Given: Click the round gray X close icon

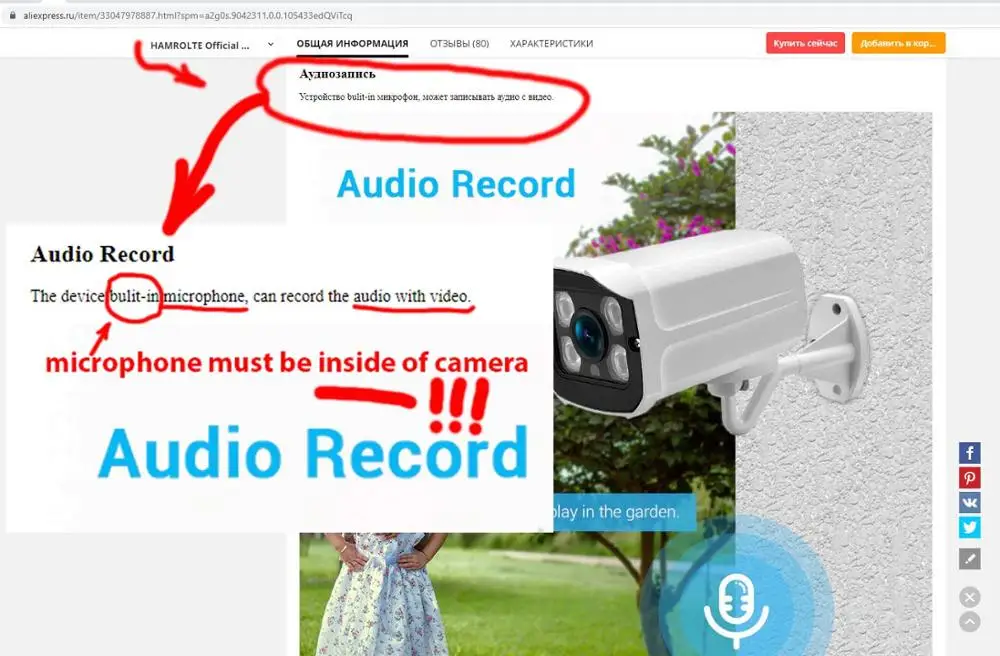Looking at the screenshot, I should pos(969,597).
